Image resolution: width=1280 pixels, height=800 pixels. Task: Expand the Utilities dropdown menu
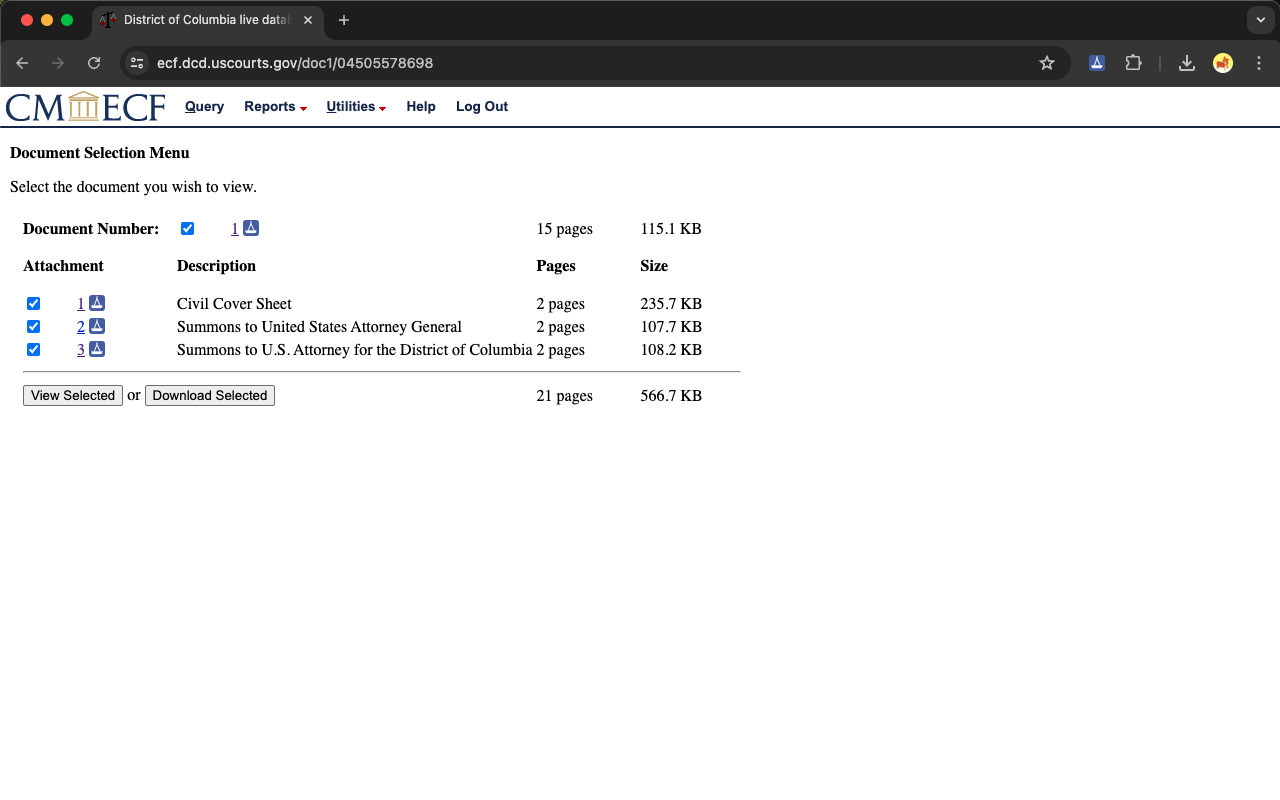[356, 107]
